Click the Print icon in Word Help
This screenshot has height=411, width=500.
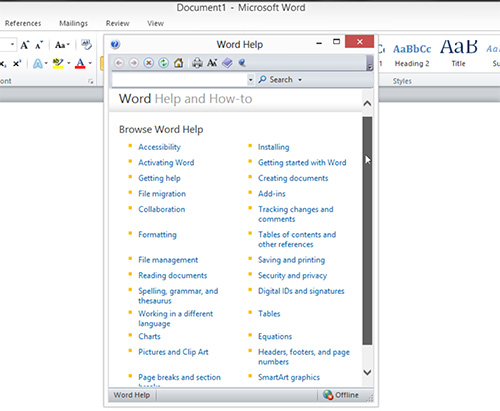[x=197, y=63]
